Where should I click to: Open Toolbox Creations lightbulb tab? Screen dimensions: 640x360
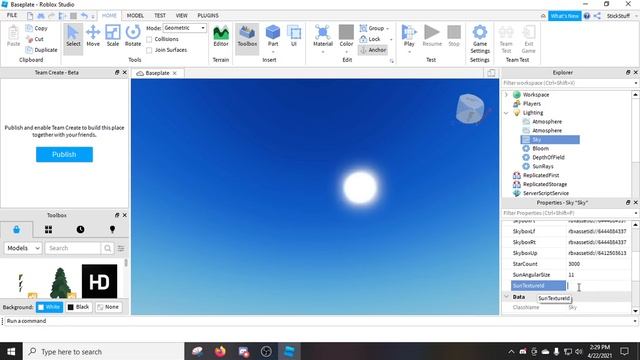[112, 229]
